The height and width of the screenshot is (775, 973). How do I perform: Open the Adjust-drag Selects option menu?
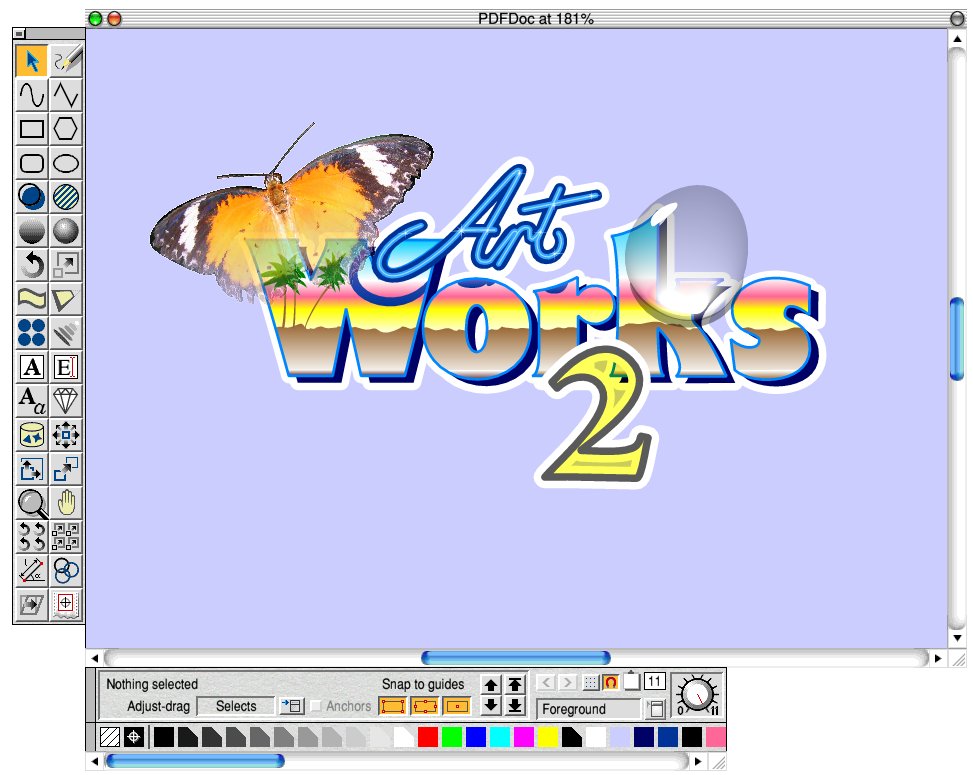(291, 706)
